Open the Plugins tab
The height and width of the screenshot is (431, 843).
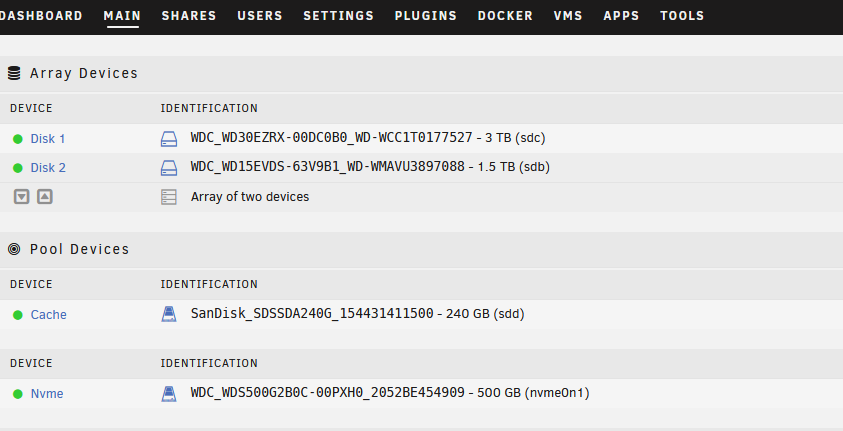[426, 16]
